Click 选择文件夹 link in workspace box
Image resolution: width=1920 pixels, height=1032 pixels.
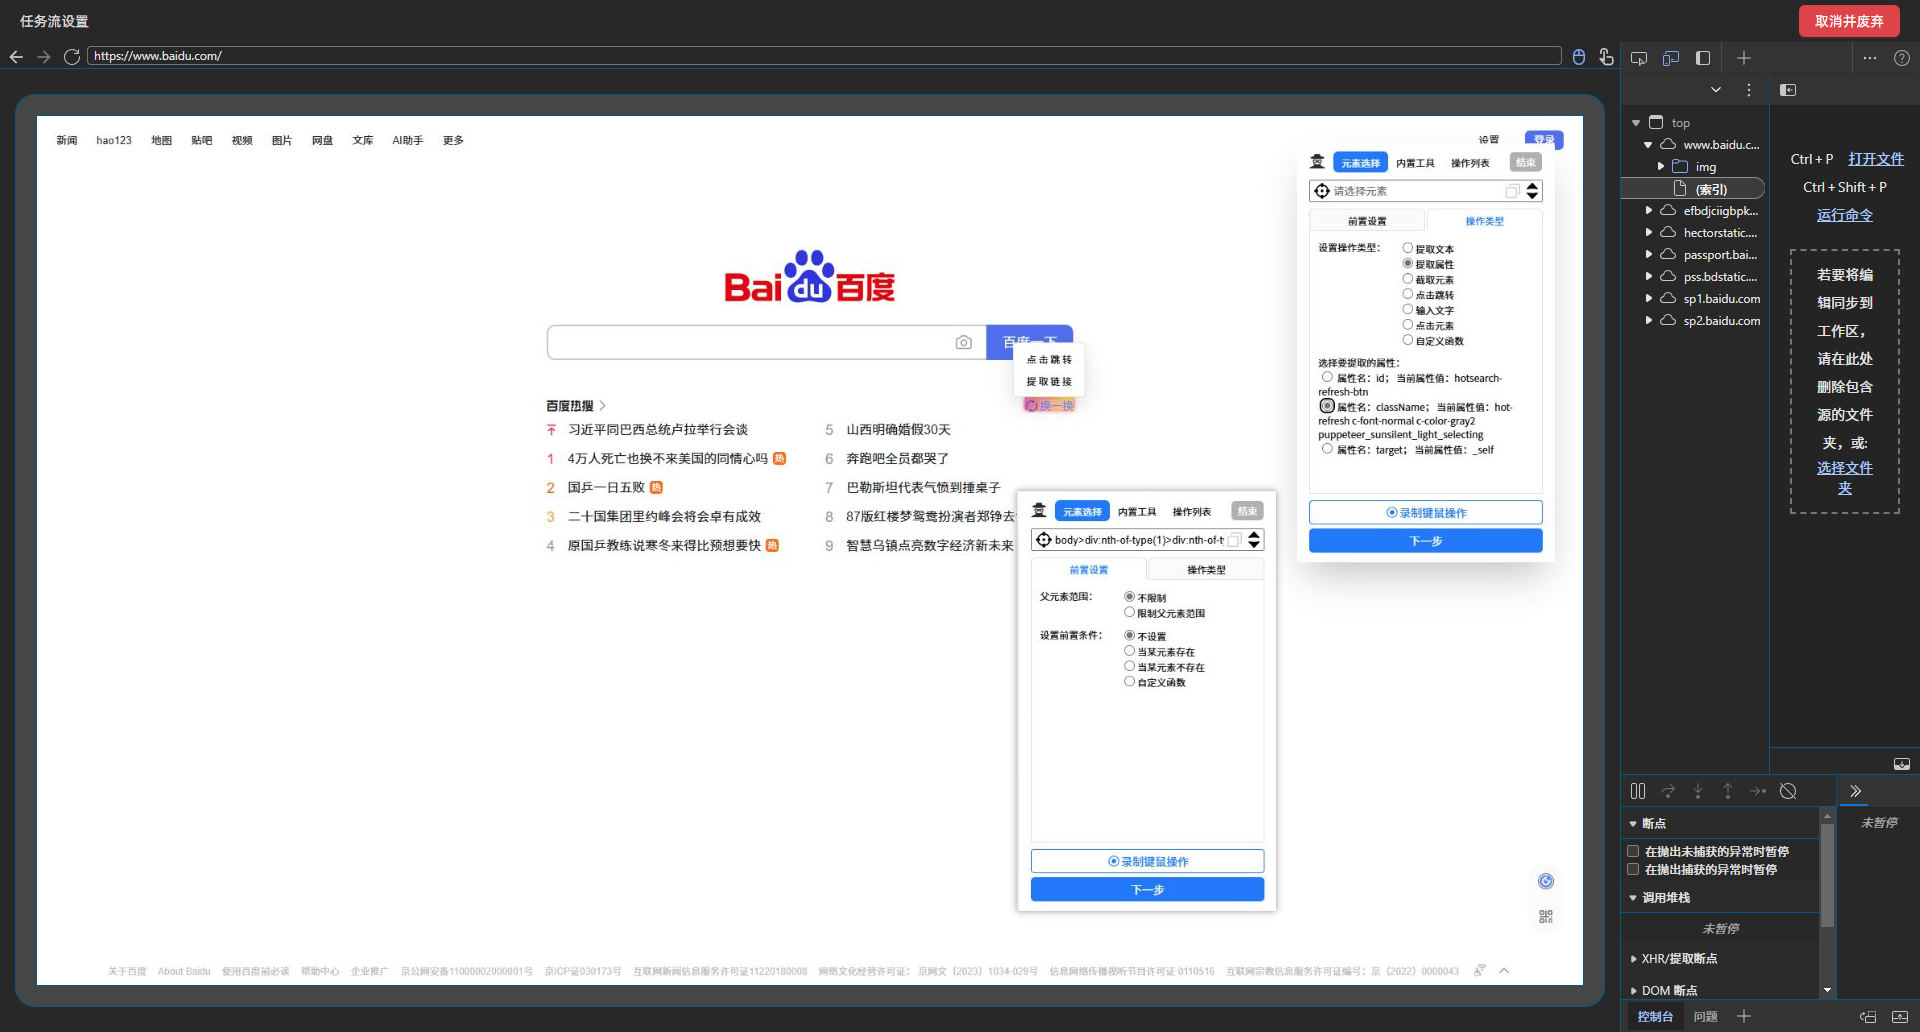(x=1845, y=478)
